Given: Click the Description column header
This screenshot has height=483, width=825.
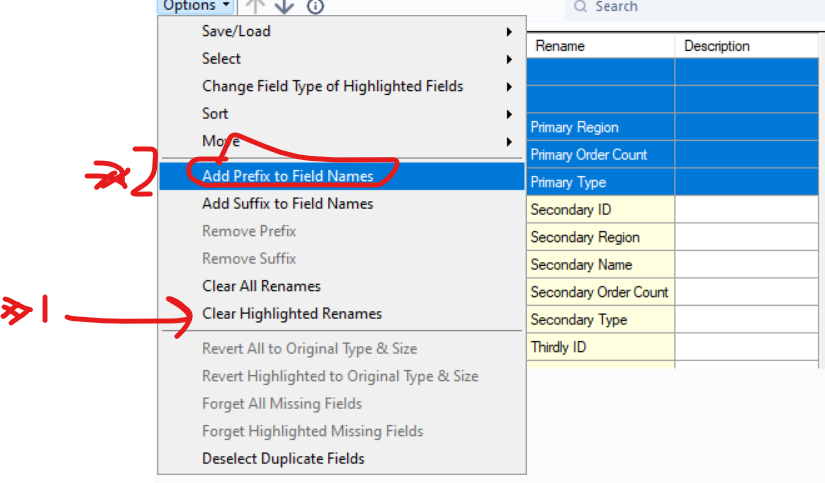Looking at the screenshot, I should (x=717, y=46).
